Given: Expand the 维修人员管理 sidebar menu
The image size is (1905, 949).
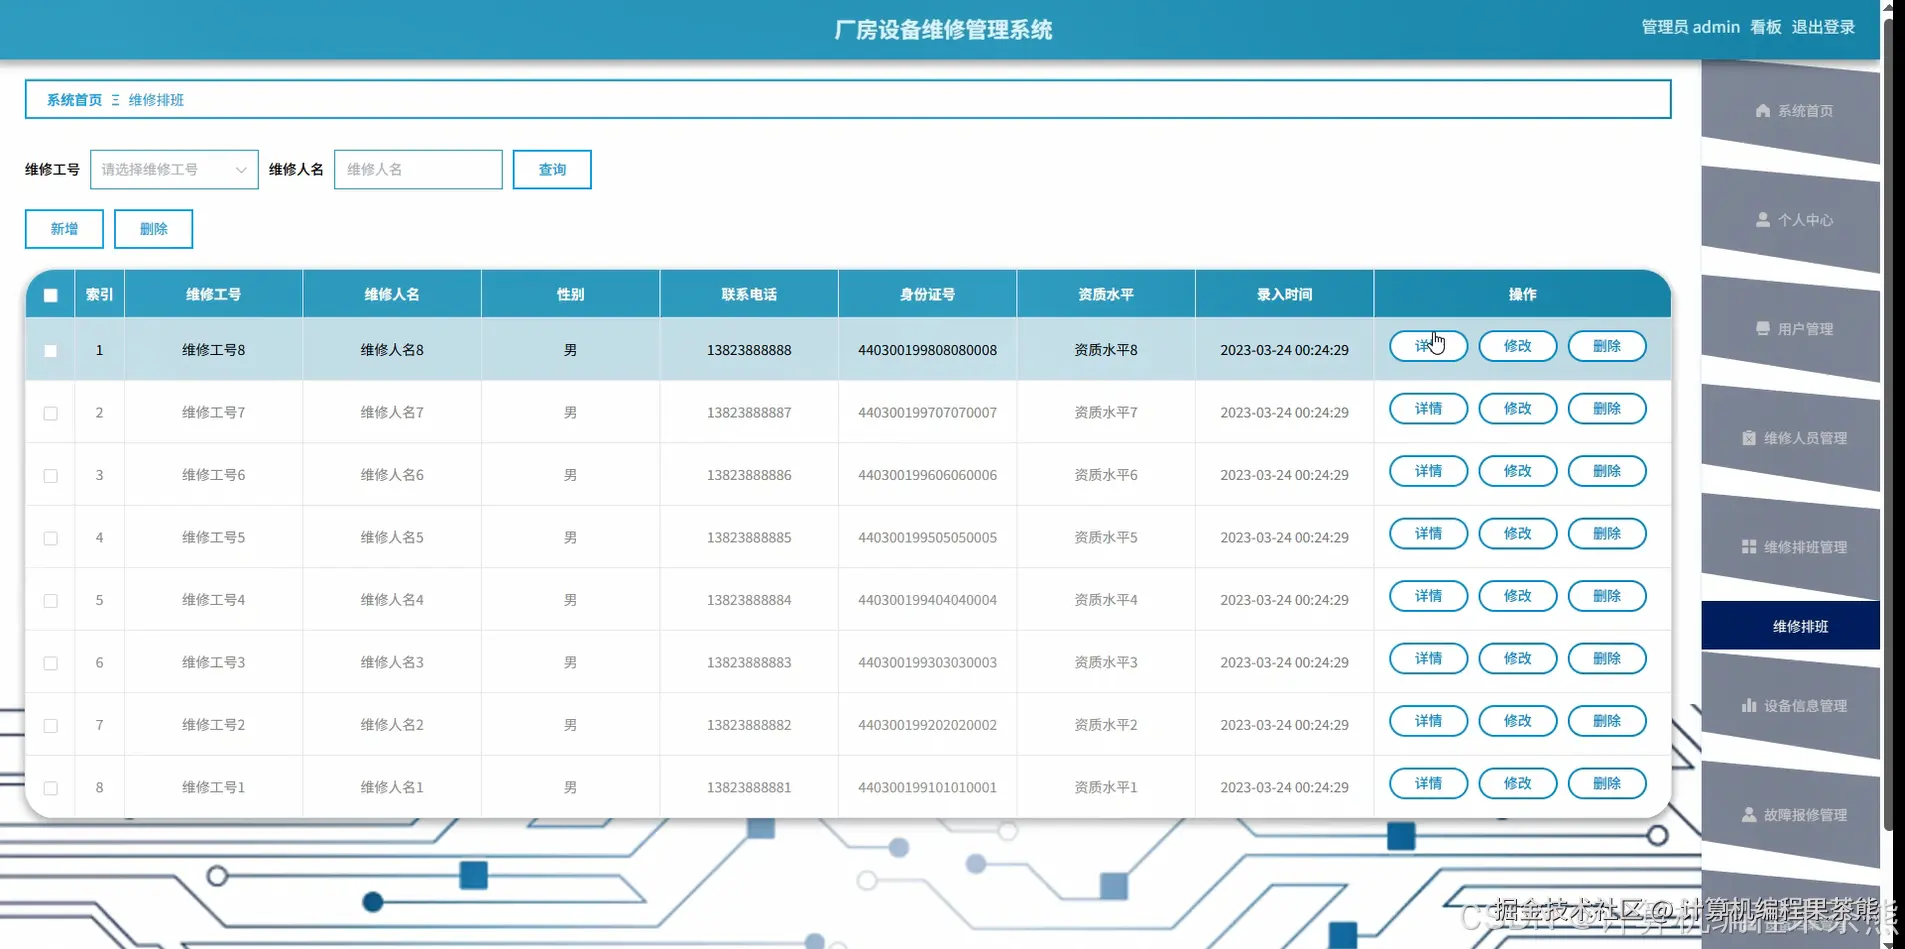Looking at the screenshot, I should [1791, 438].
